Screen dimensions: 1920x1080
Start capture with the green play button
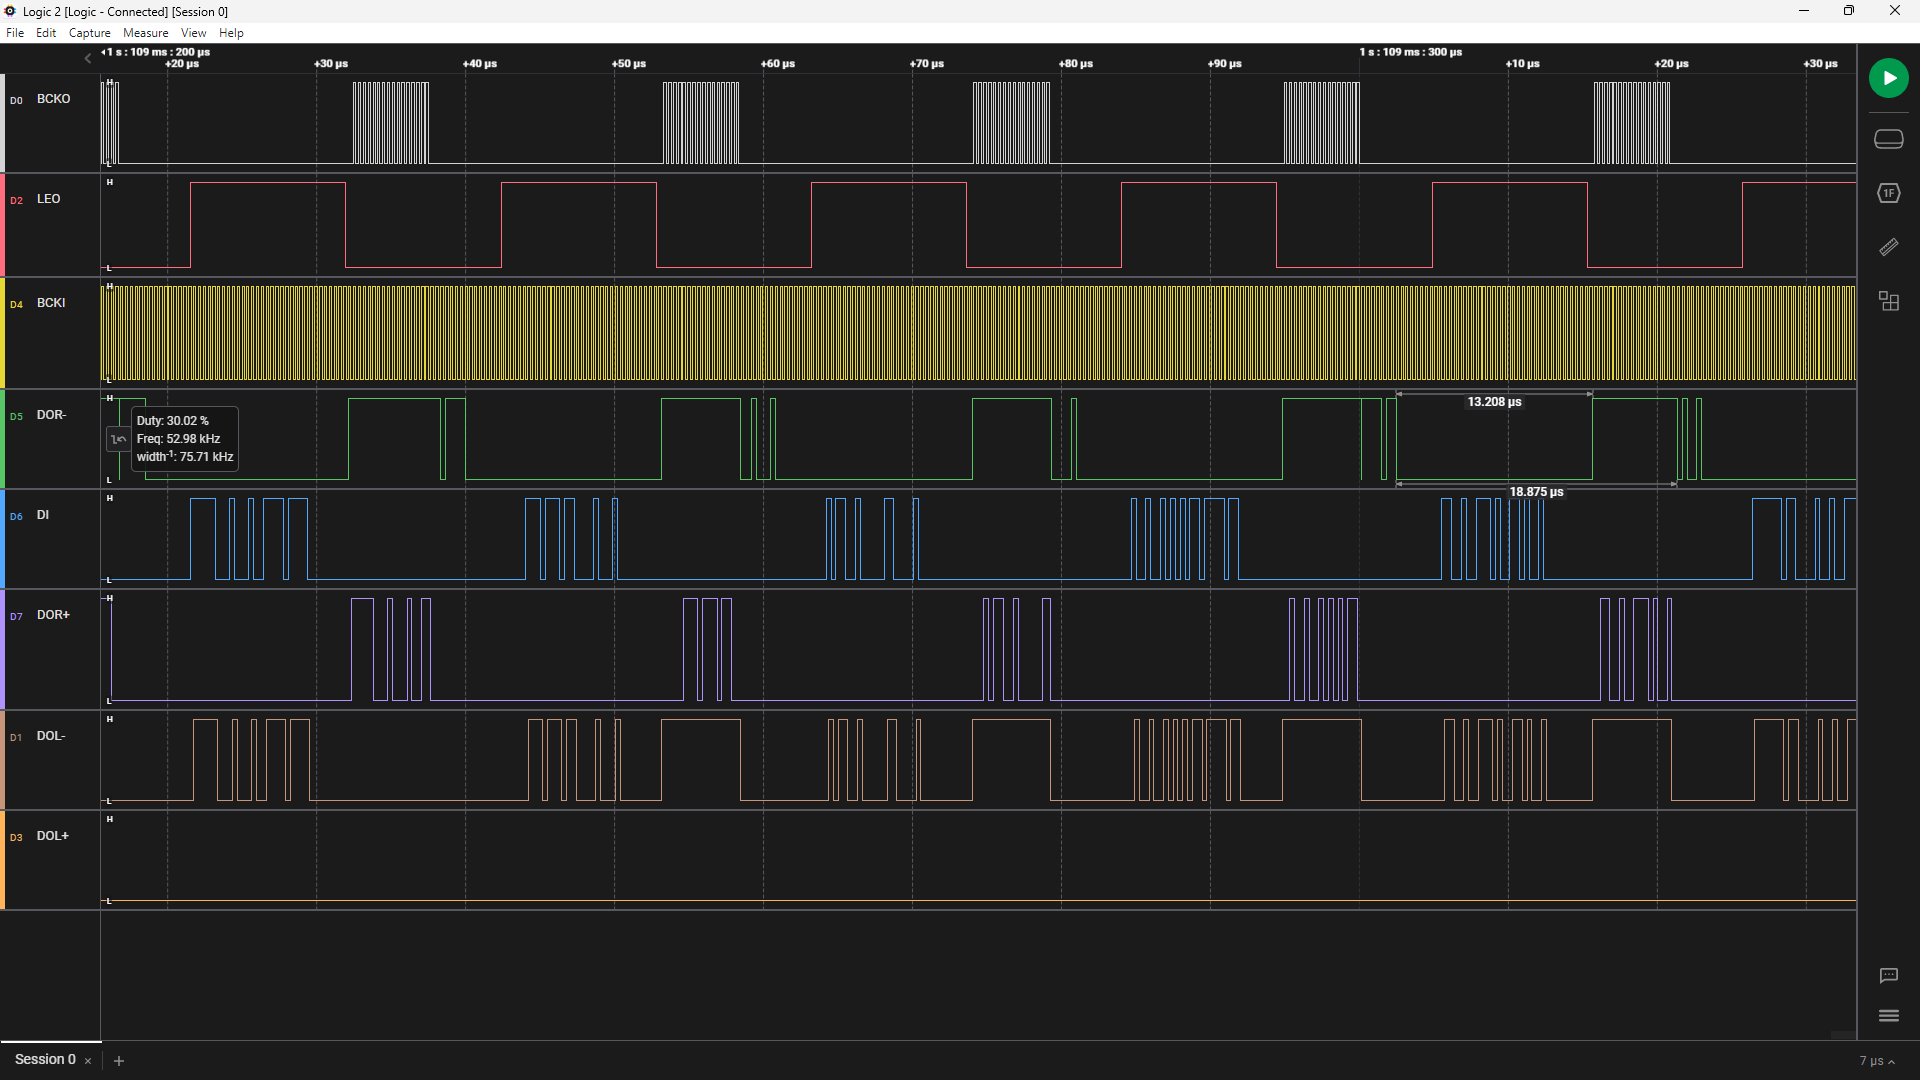1888,78
